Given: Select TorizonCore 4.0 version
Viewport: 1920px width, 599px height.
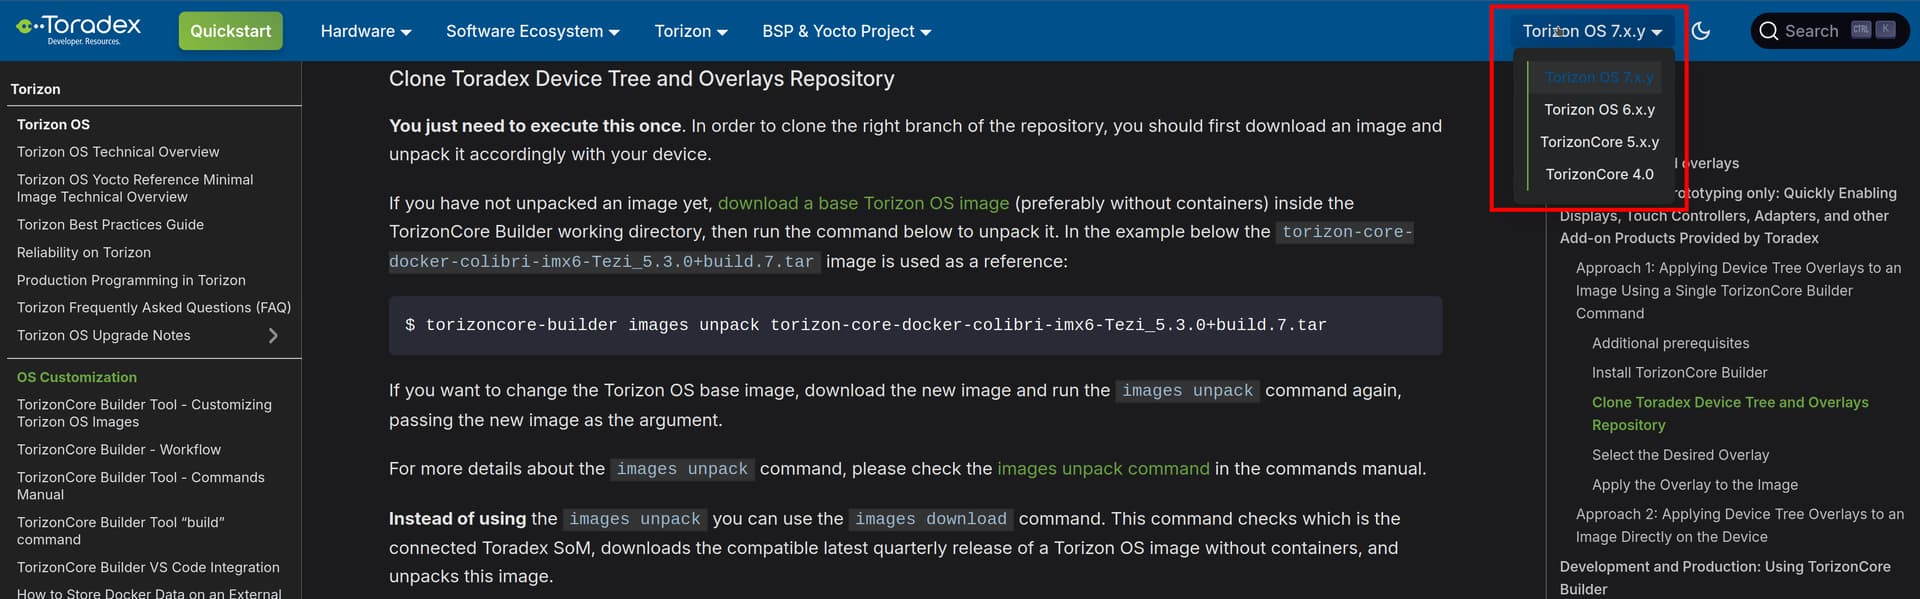Looking at the screenshot, I should pos(1599,174).
